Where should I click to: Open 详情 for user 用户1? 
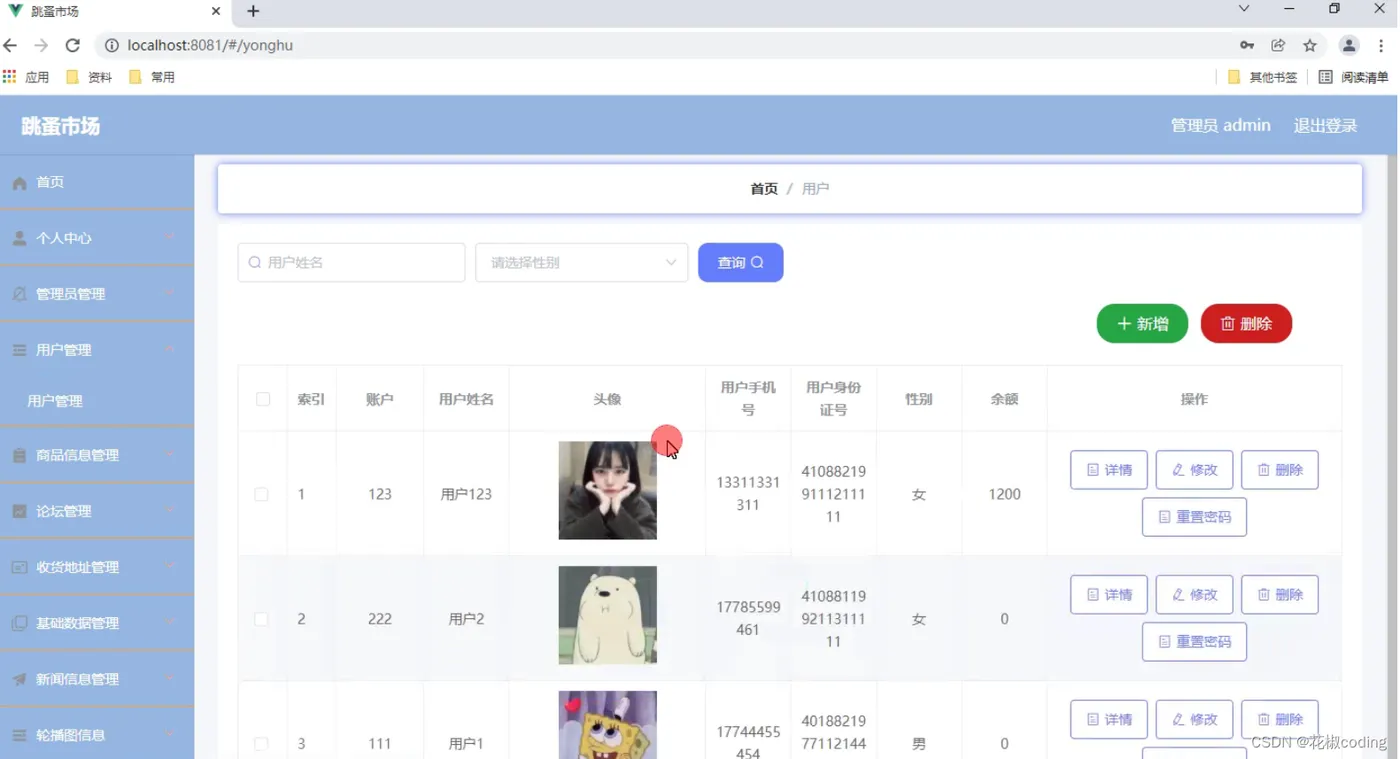1109,720
